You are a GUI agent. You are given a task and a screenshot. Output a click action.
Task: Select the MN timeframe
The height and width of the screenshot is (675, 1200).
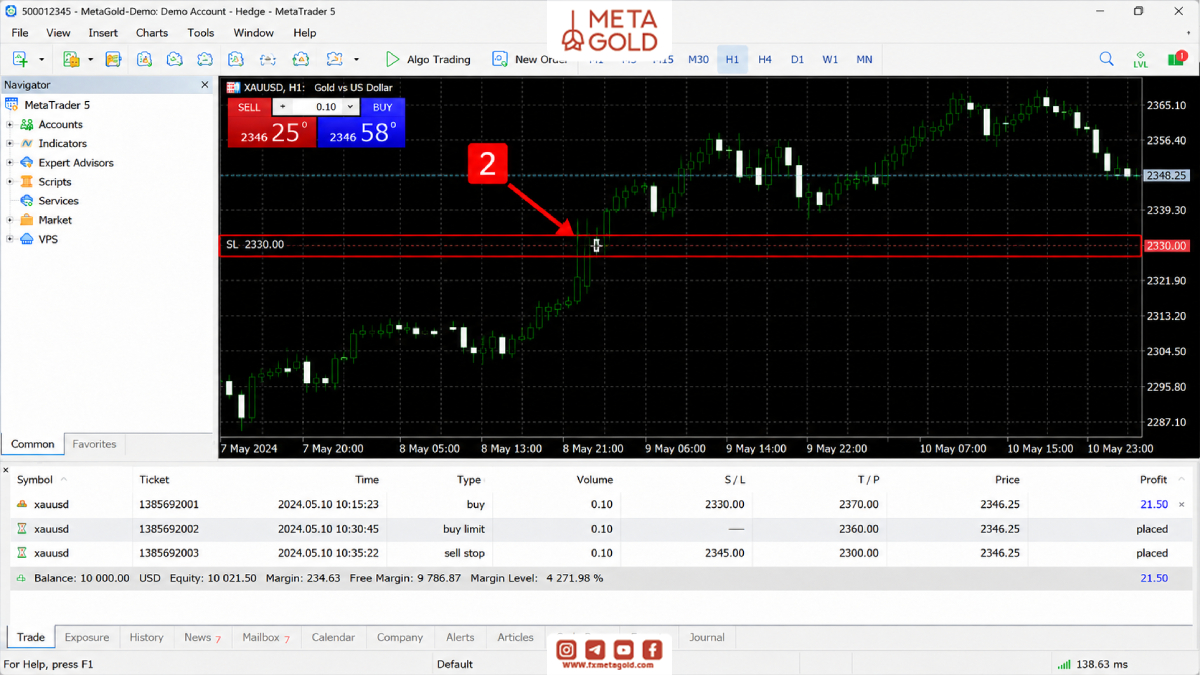coord(864,59)
